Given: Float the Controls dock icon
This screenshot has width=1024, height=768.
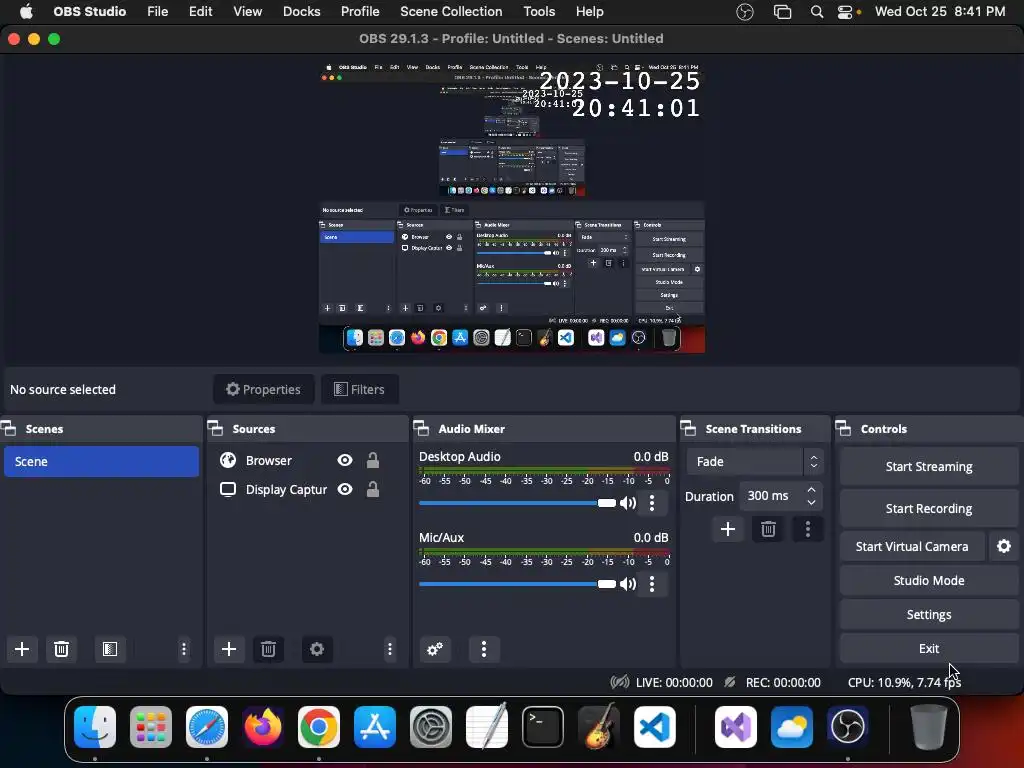Looking at the screenshot, I should coord(844,429).
